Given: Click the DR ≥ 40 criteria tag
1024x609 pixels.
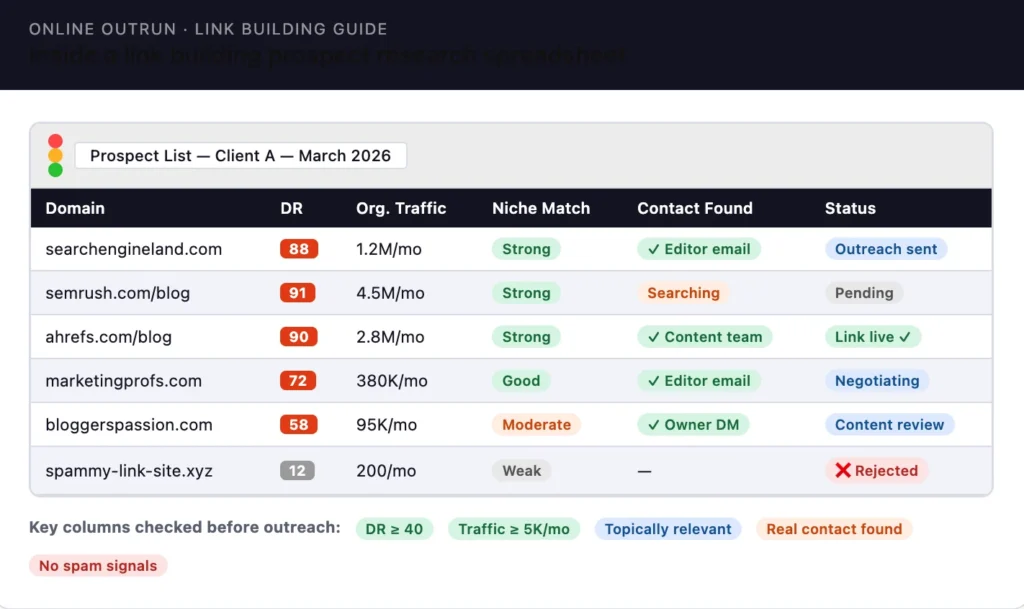Looking at the screenshot, I should pyautogui.click(x=394, y=529).
